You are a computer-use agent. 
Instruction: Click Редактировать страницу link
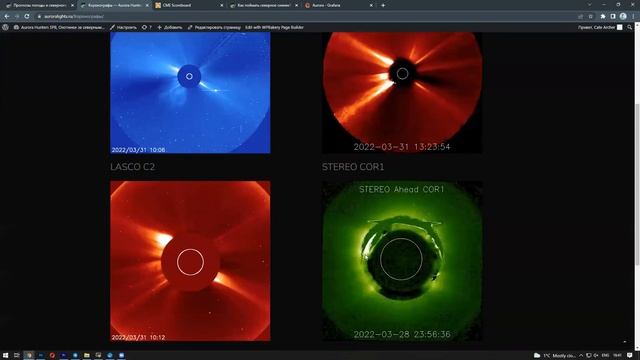pyautogui.click(x=214, y=27)
